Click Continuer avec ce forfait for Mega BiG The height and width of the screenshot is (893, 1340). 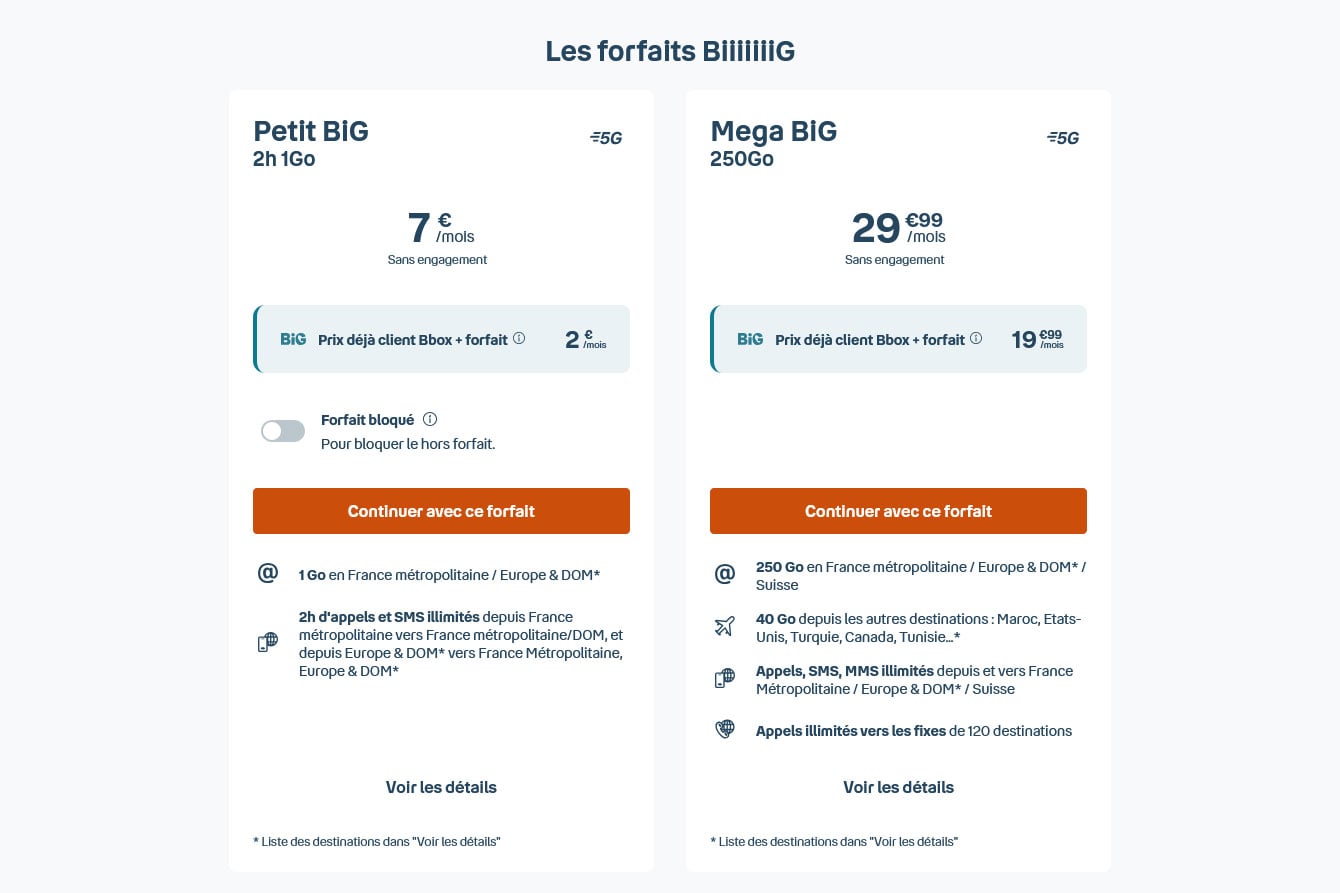tap(897, 511)
